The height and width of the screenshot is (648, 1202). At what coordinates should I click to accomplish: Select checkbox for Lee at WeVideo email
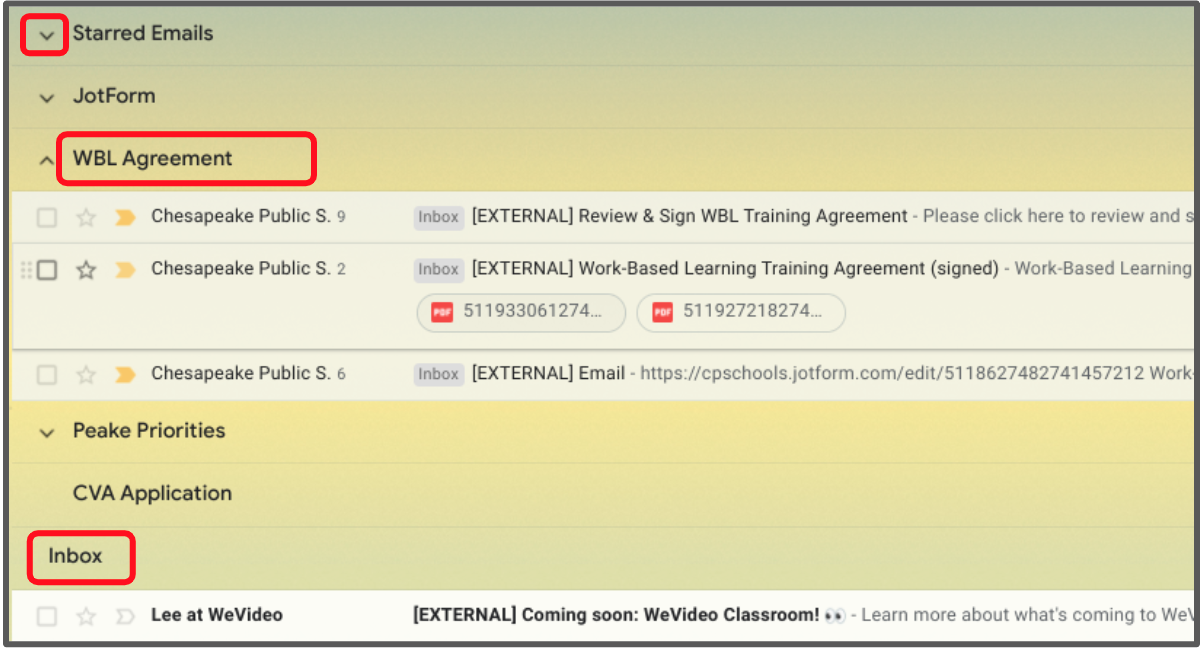click(x=47, y=615)
